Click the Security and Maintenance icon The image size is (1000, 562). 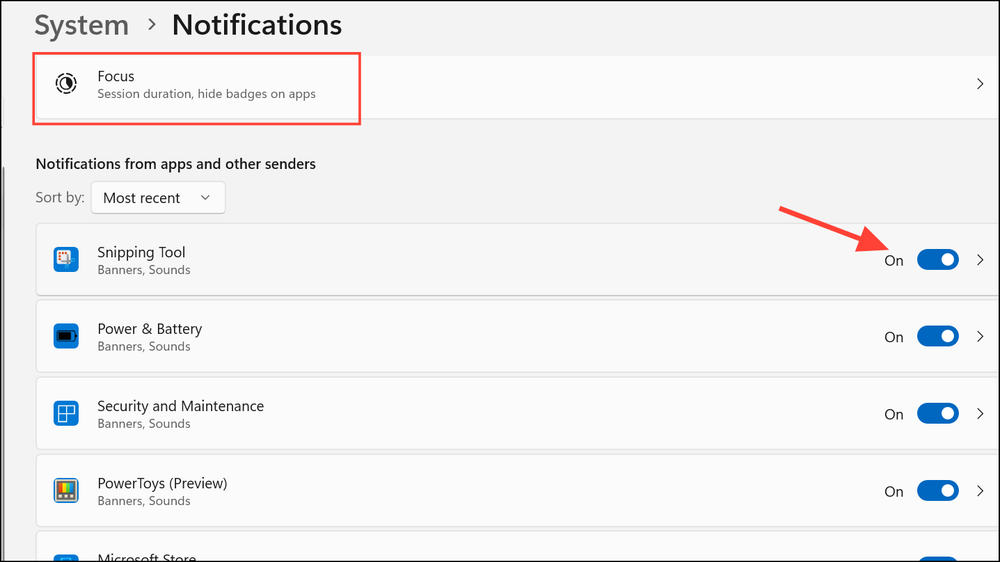[x=66, y=414]
